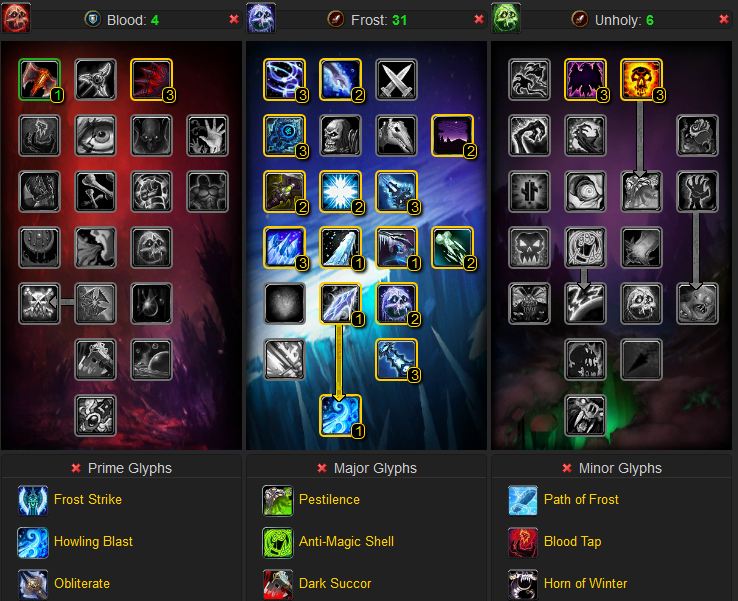The width and height of the screenshot is (738, 601).
Task: Click the purple winged talent in the Unholy tree
Action: (x=585, y=79)
